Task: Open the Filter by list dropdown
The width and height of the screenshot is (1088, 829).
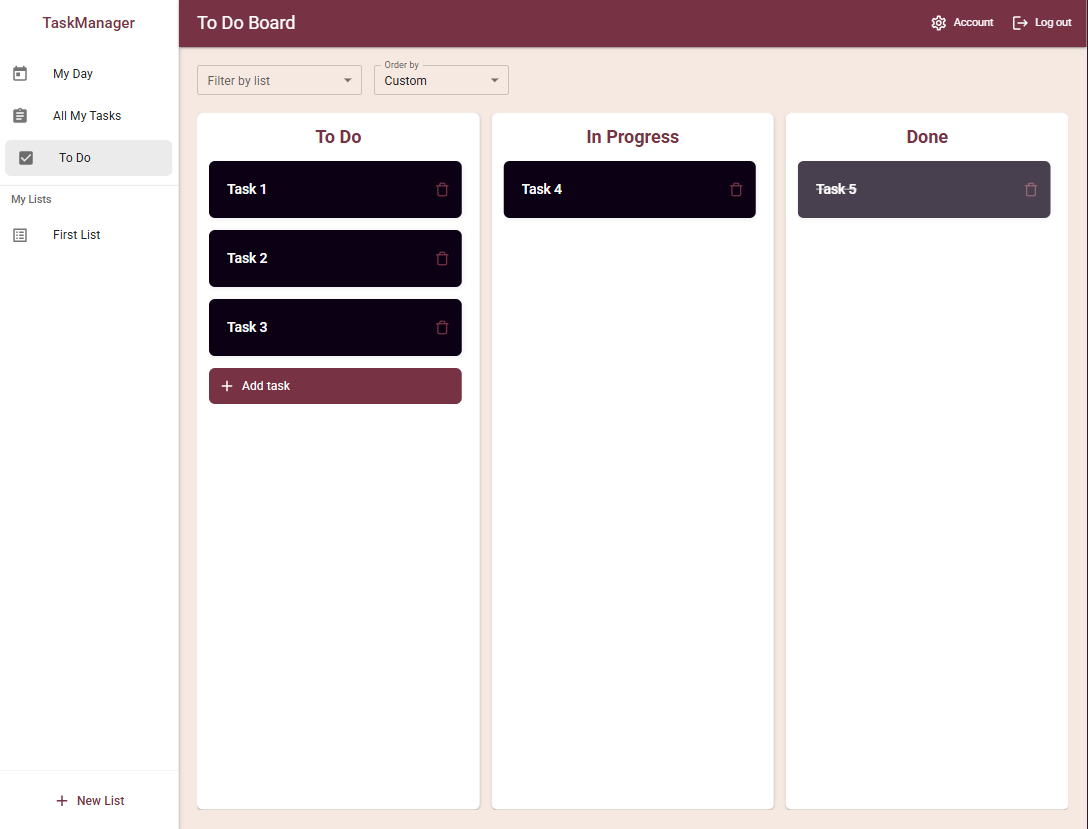Action: [279, 80]
